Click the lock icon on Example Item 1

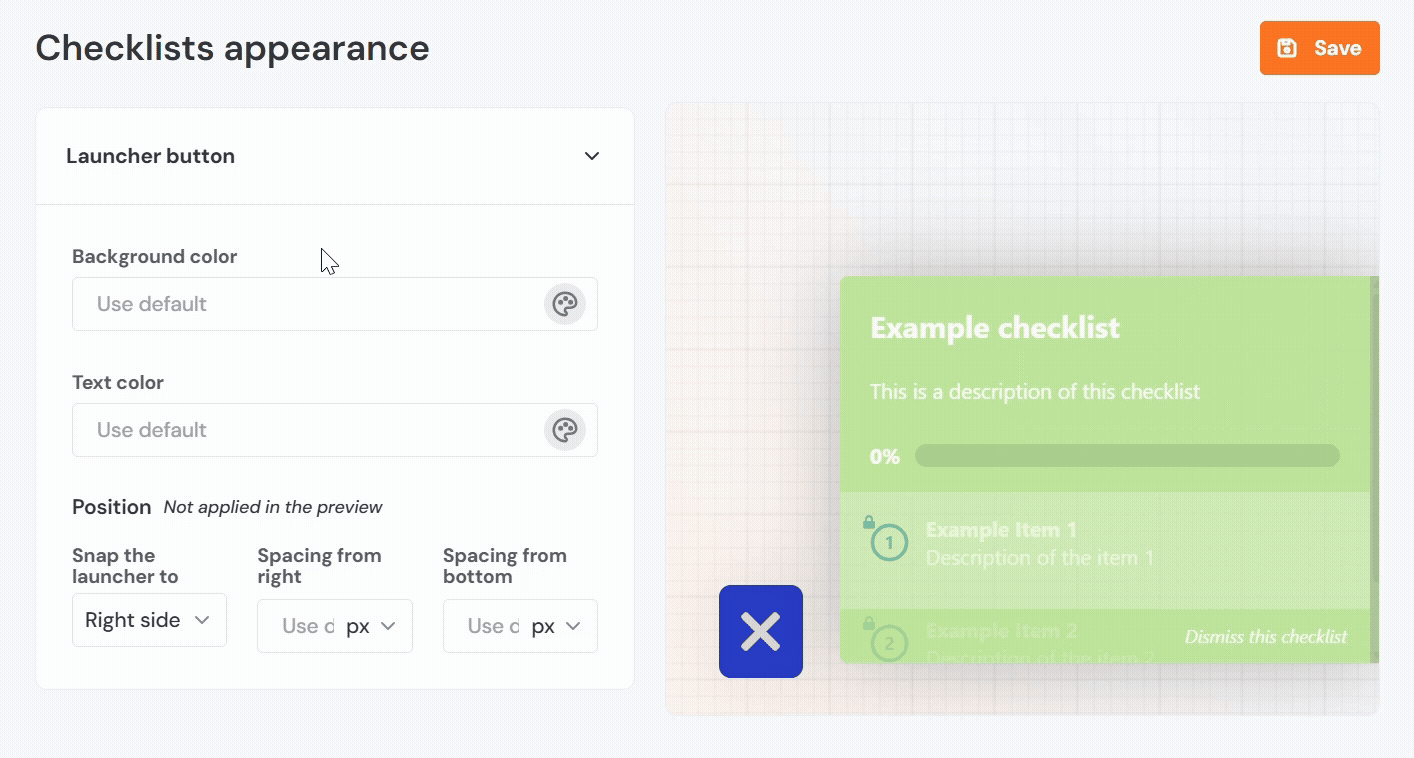coord(868,522)
